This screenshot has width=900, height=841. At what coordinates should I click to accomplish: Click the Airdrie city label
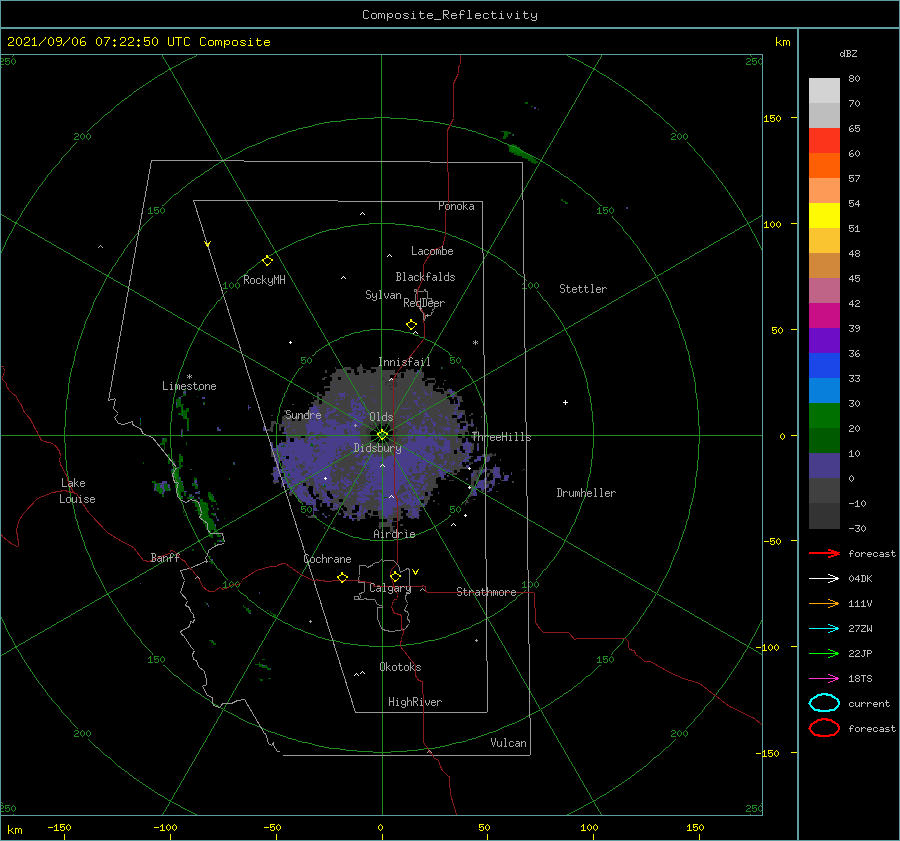point(394,534)
